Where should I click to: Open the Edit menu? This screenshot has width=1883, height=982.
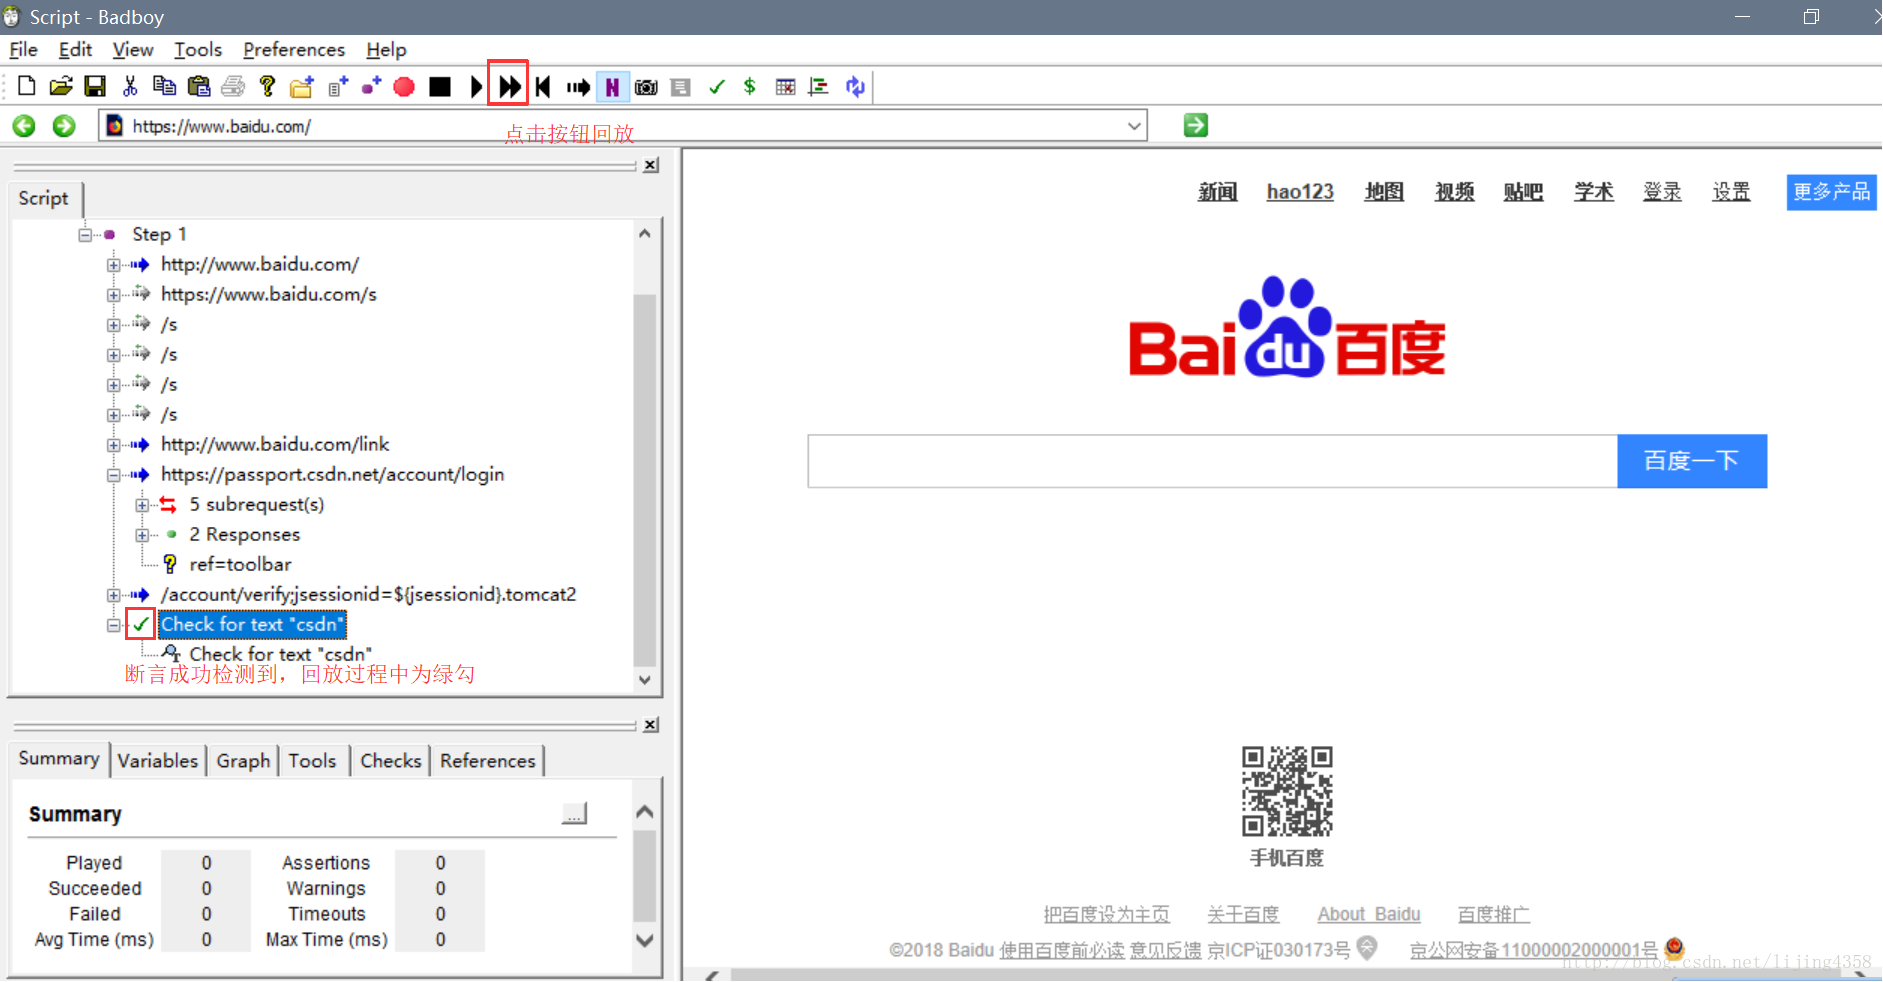(75, 49)
